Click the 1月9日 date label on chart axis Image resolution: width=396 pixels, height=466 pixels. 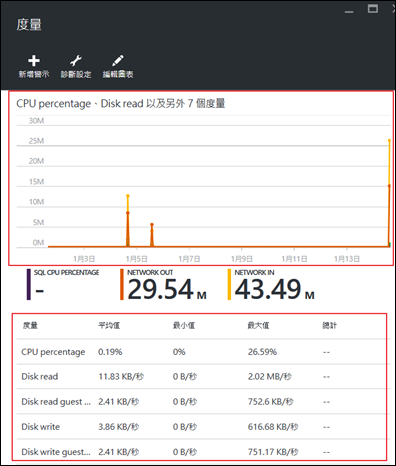coord(242,259)
